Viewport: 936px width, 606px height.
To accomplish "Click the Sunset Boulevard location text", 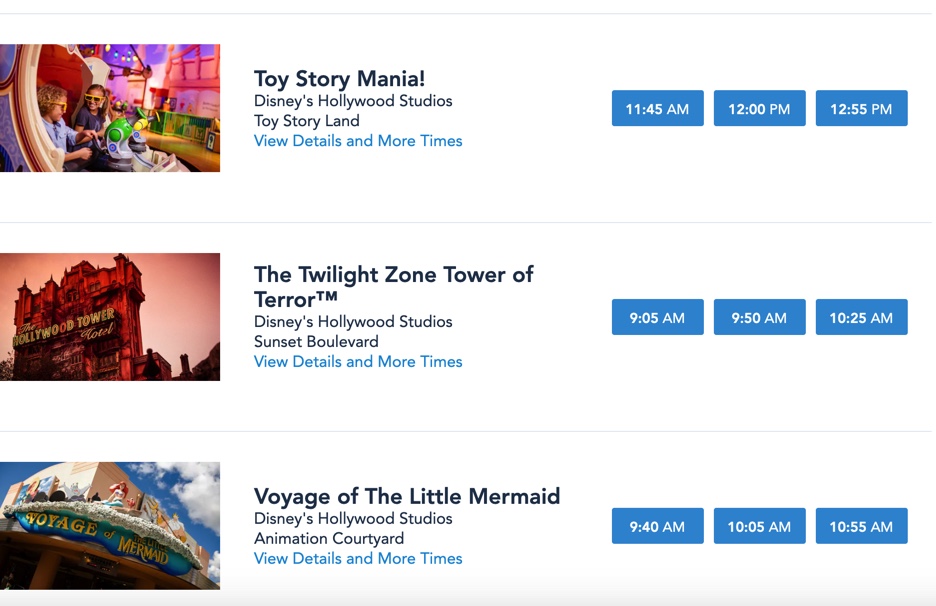I will [316, 342].
